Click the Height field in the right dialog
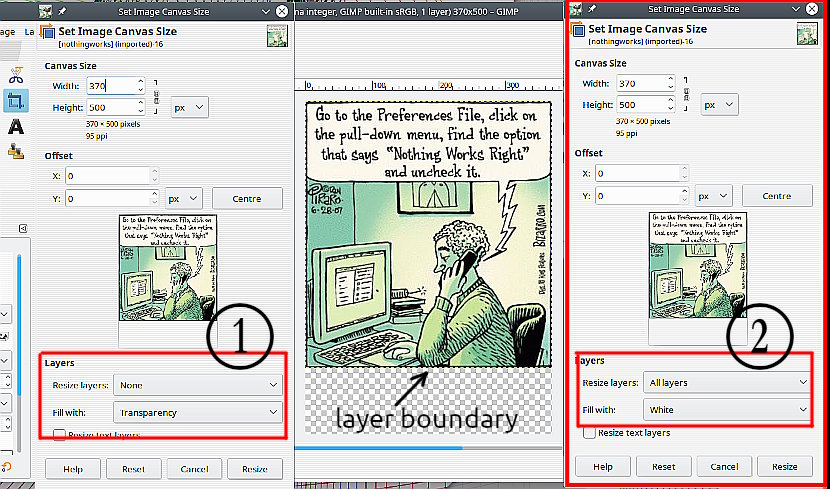 (x=640, y=105)
